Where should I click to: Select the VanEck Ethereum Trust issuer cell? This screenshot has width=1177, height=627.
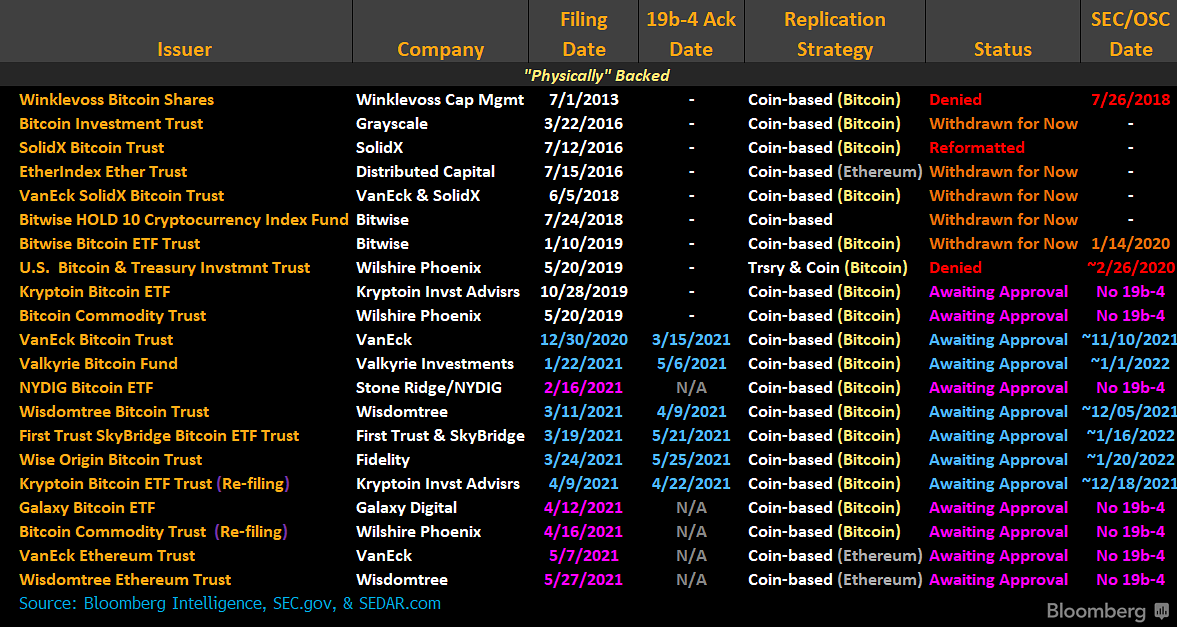point(107,556)
